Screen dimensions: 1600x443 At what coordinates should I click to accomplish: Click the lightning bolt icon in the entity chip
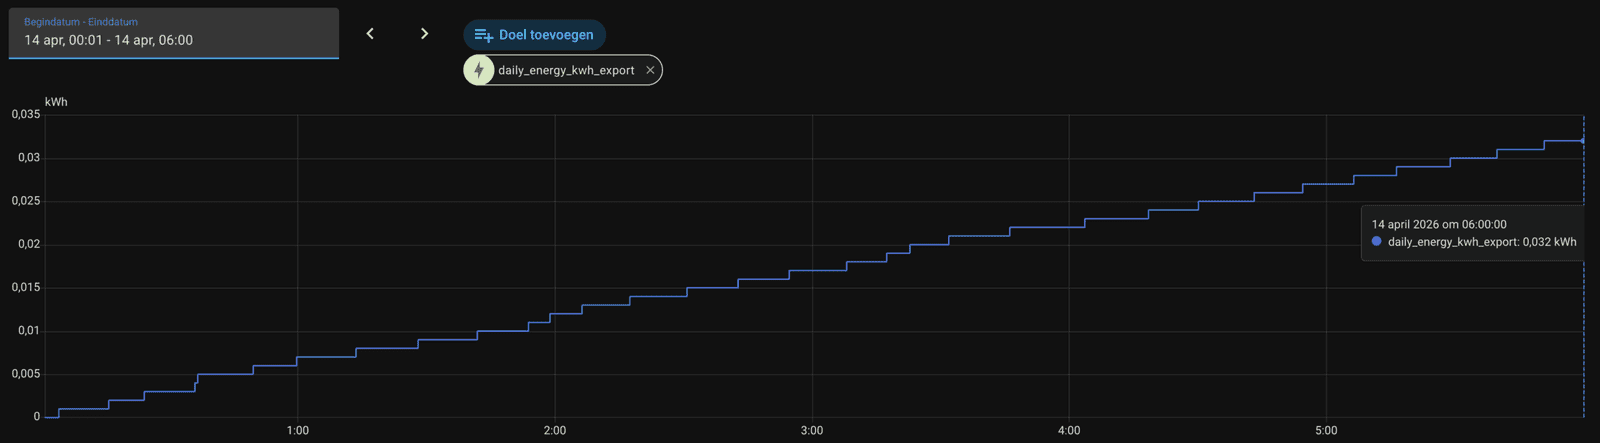479,70
